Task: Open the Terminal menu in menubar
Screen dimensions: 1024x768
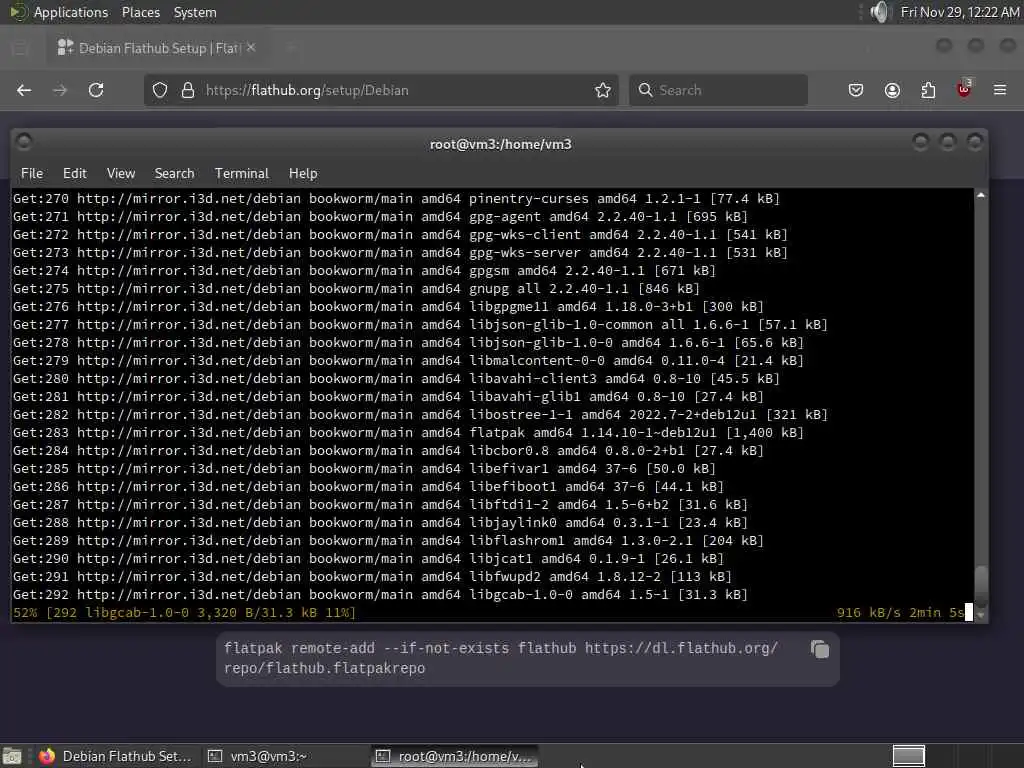Action: pos(242,173)
